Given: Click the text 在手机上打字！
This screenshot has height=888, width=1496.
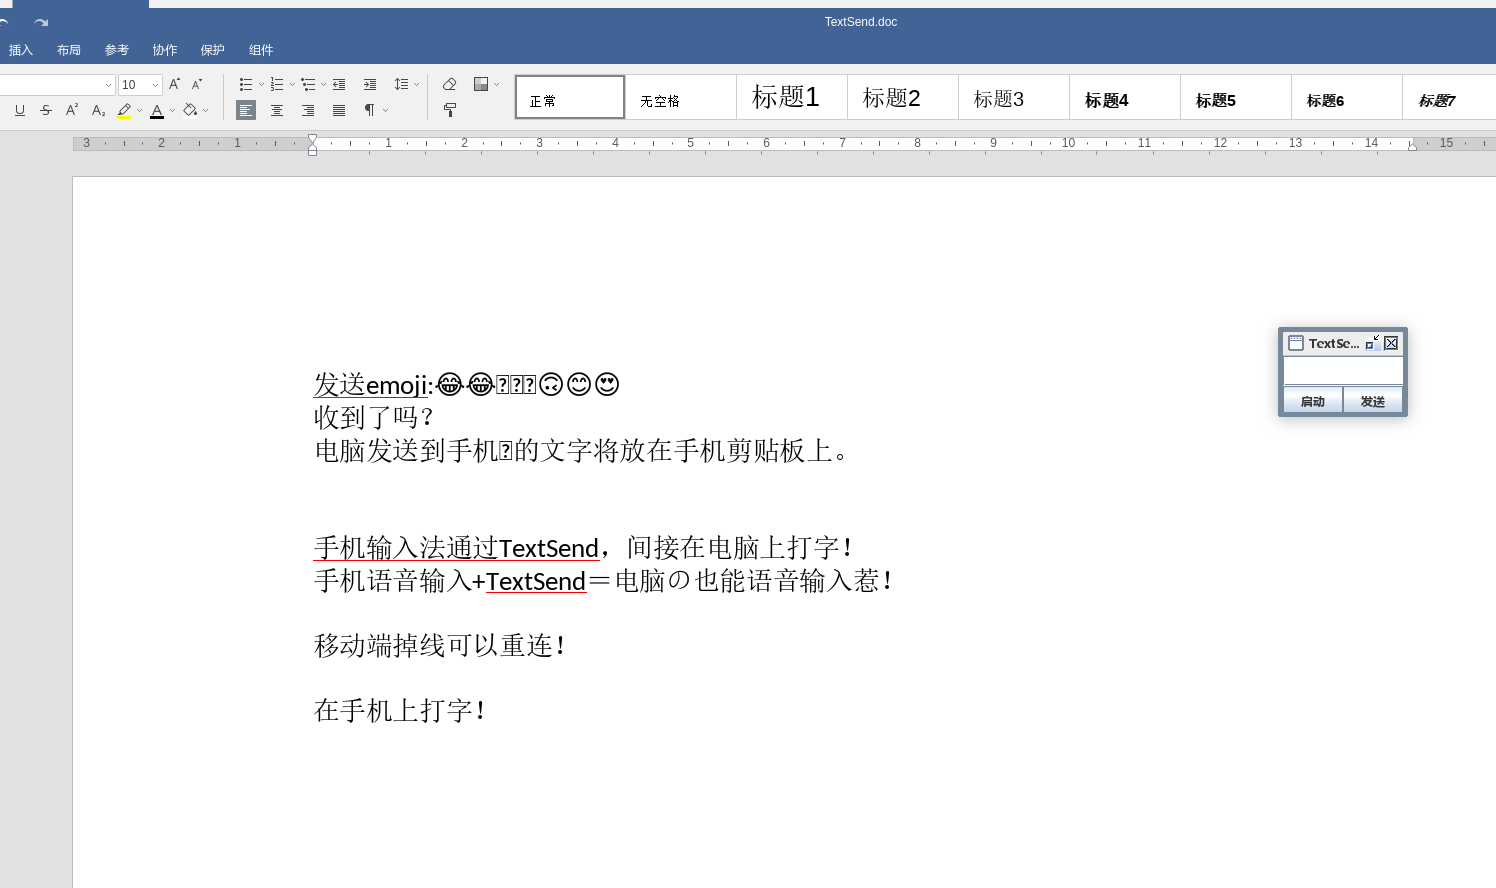Looking at the screenshot, I should 401,710.
